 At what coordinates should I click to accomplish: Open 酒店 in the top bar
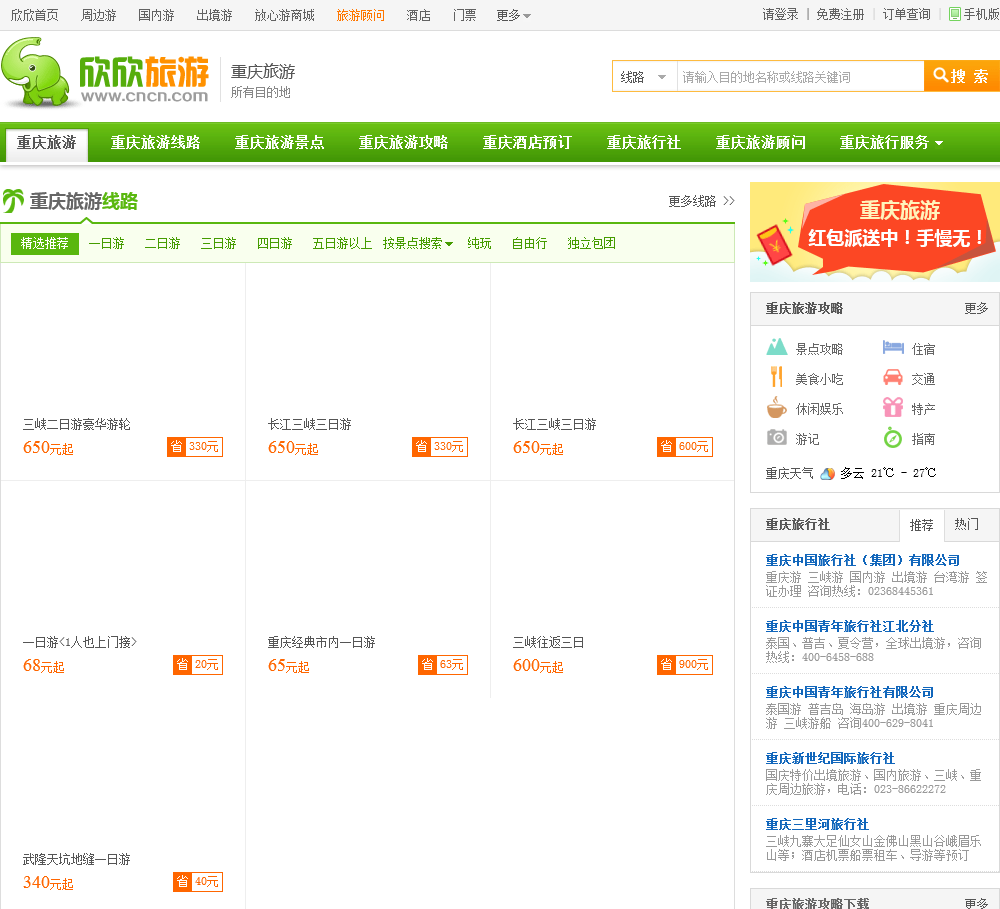418,15
